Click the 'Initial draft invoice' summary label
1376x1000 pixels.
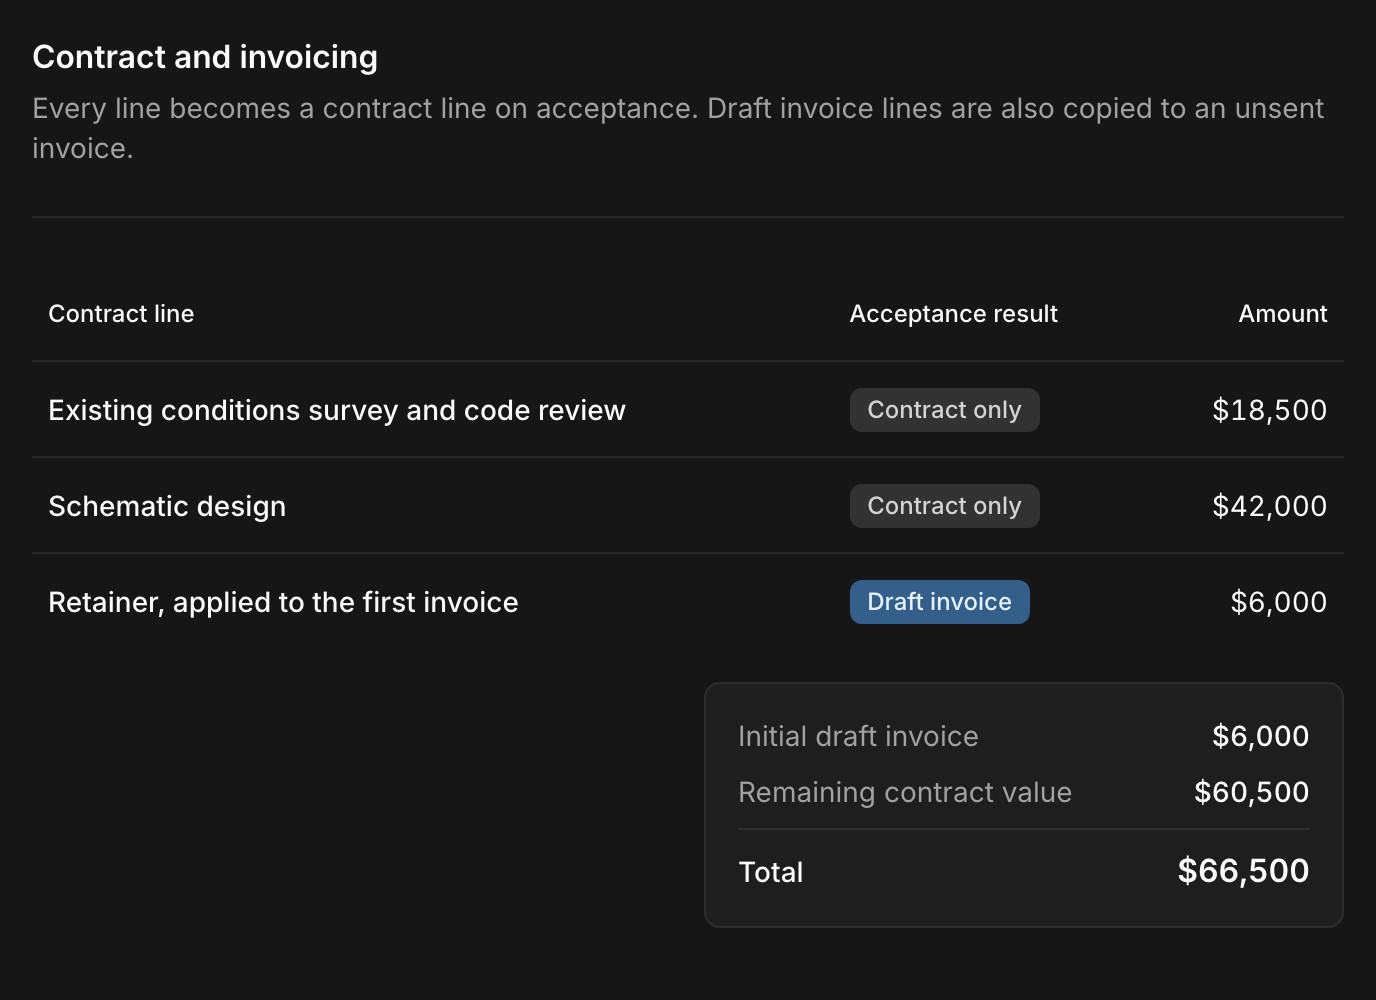858,736
